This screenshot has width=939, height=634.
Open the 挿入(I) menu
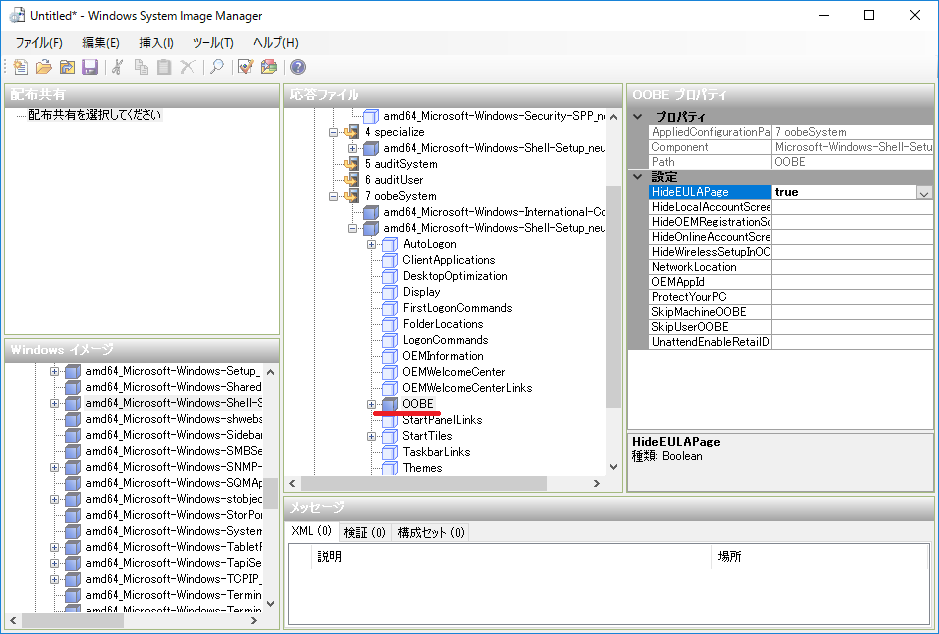[x=156, y=43]
